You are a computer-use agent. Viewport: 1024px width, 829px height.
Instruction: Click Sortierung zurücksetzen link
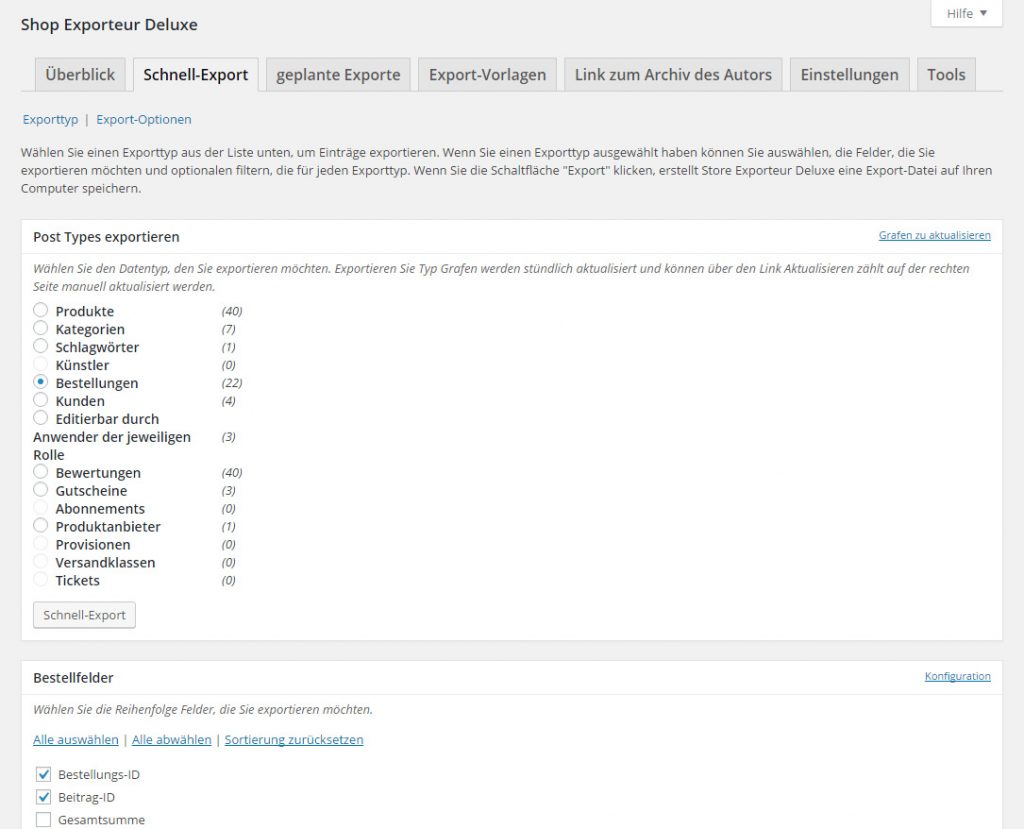point(294,740)
